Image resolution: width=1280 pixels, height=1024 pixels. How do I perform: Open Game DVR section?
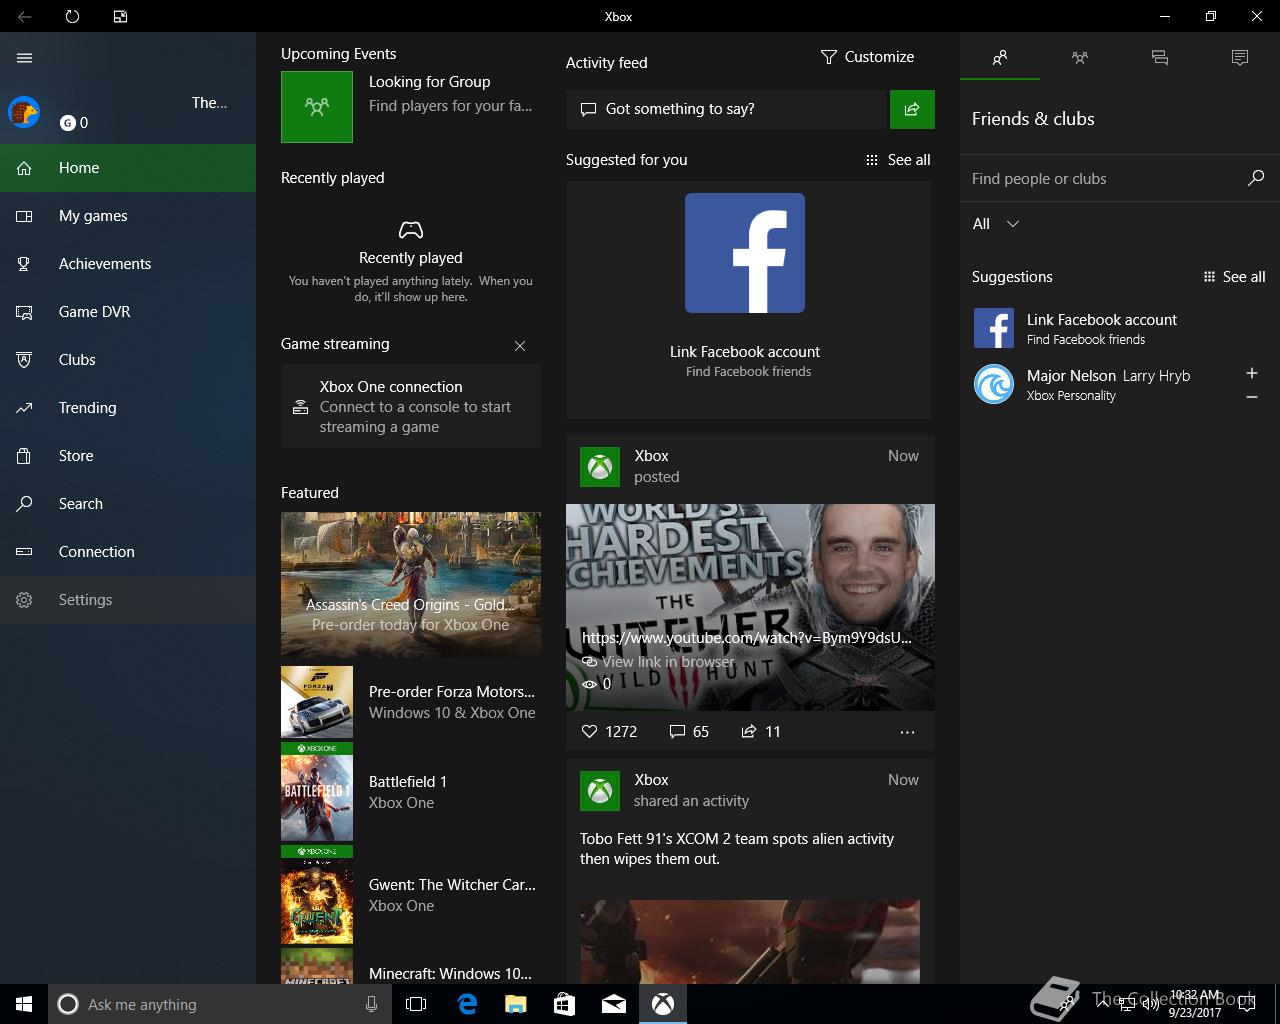tap(128, 312)
